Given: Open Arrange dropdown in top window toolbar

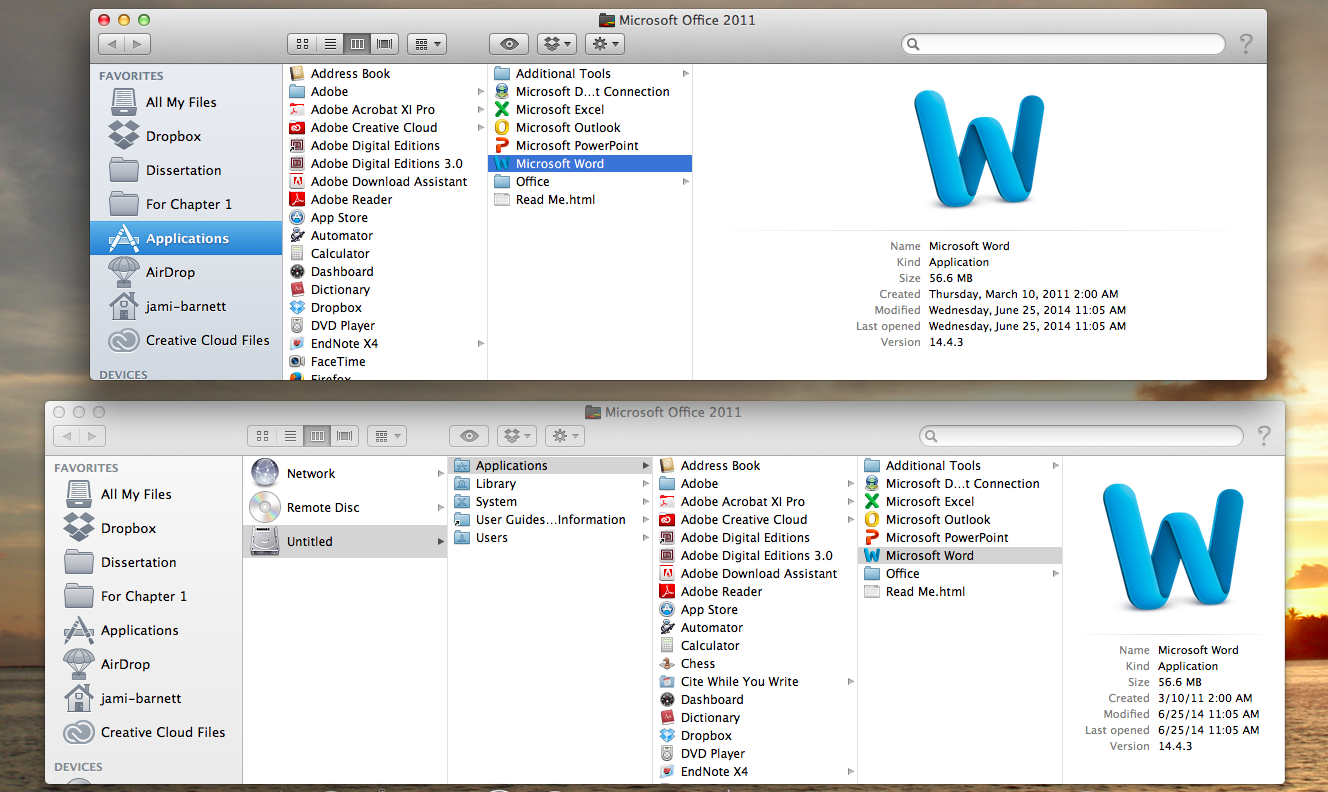Looking at the screenshot, I should pyautogui.click(x=427, y=44).
